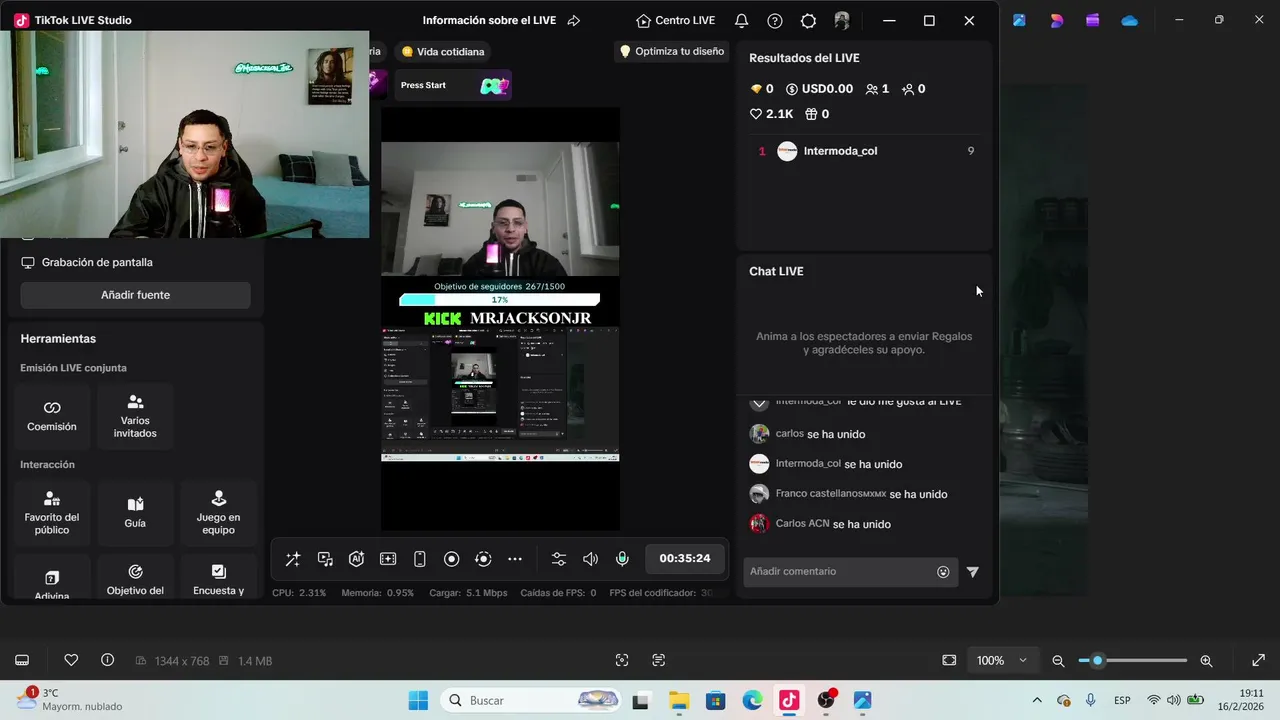Click the zoom out magnifier
Screen dimensions: 1280x720
[1058, 661]
